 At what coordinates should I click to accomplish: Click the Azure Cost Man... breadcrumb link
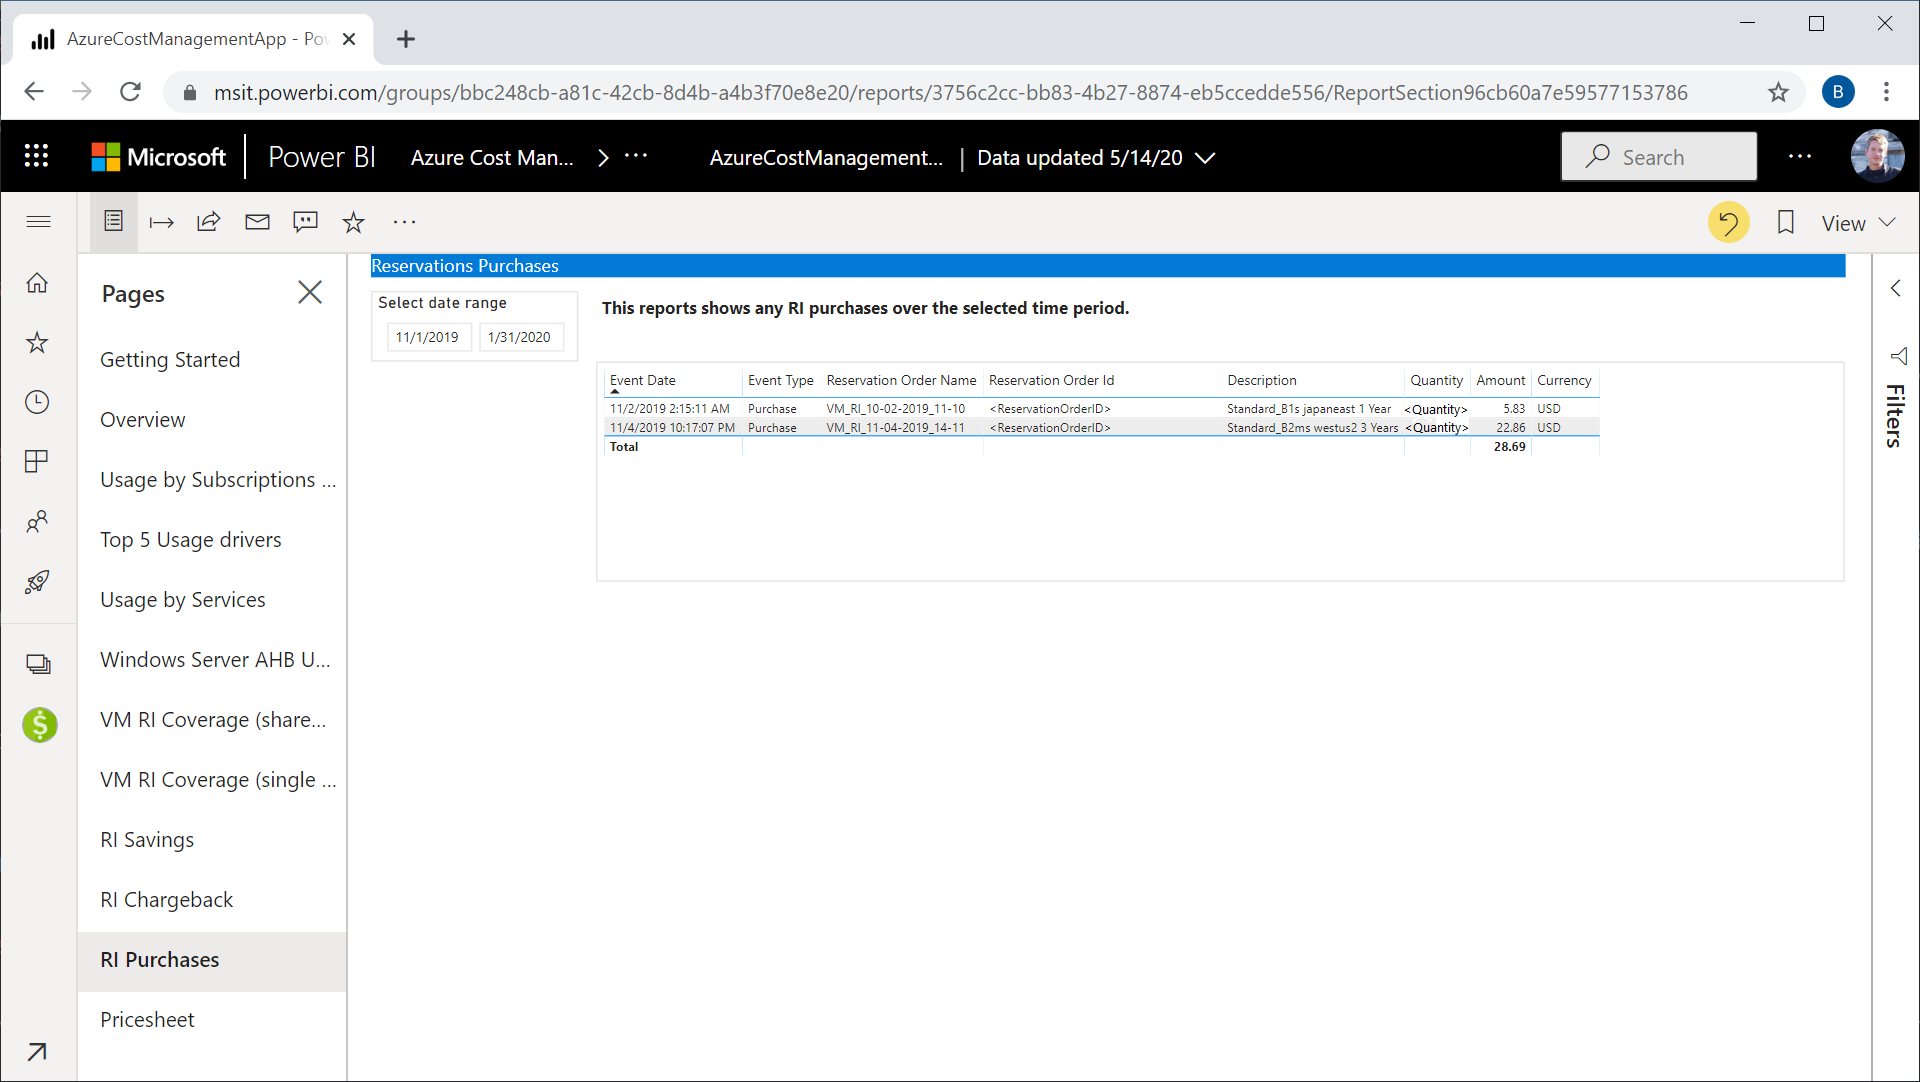pyautogui.click(x=491, y=158)
